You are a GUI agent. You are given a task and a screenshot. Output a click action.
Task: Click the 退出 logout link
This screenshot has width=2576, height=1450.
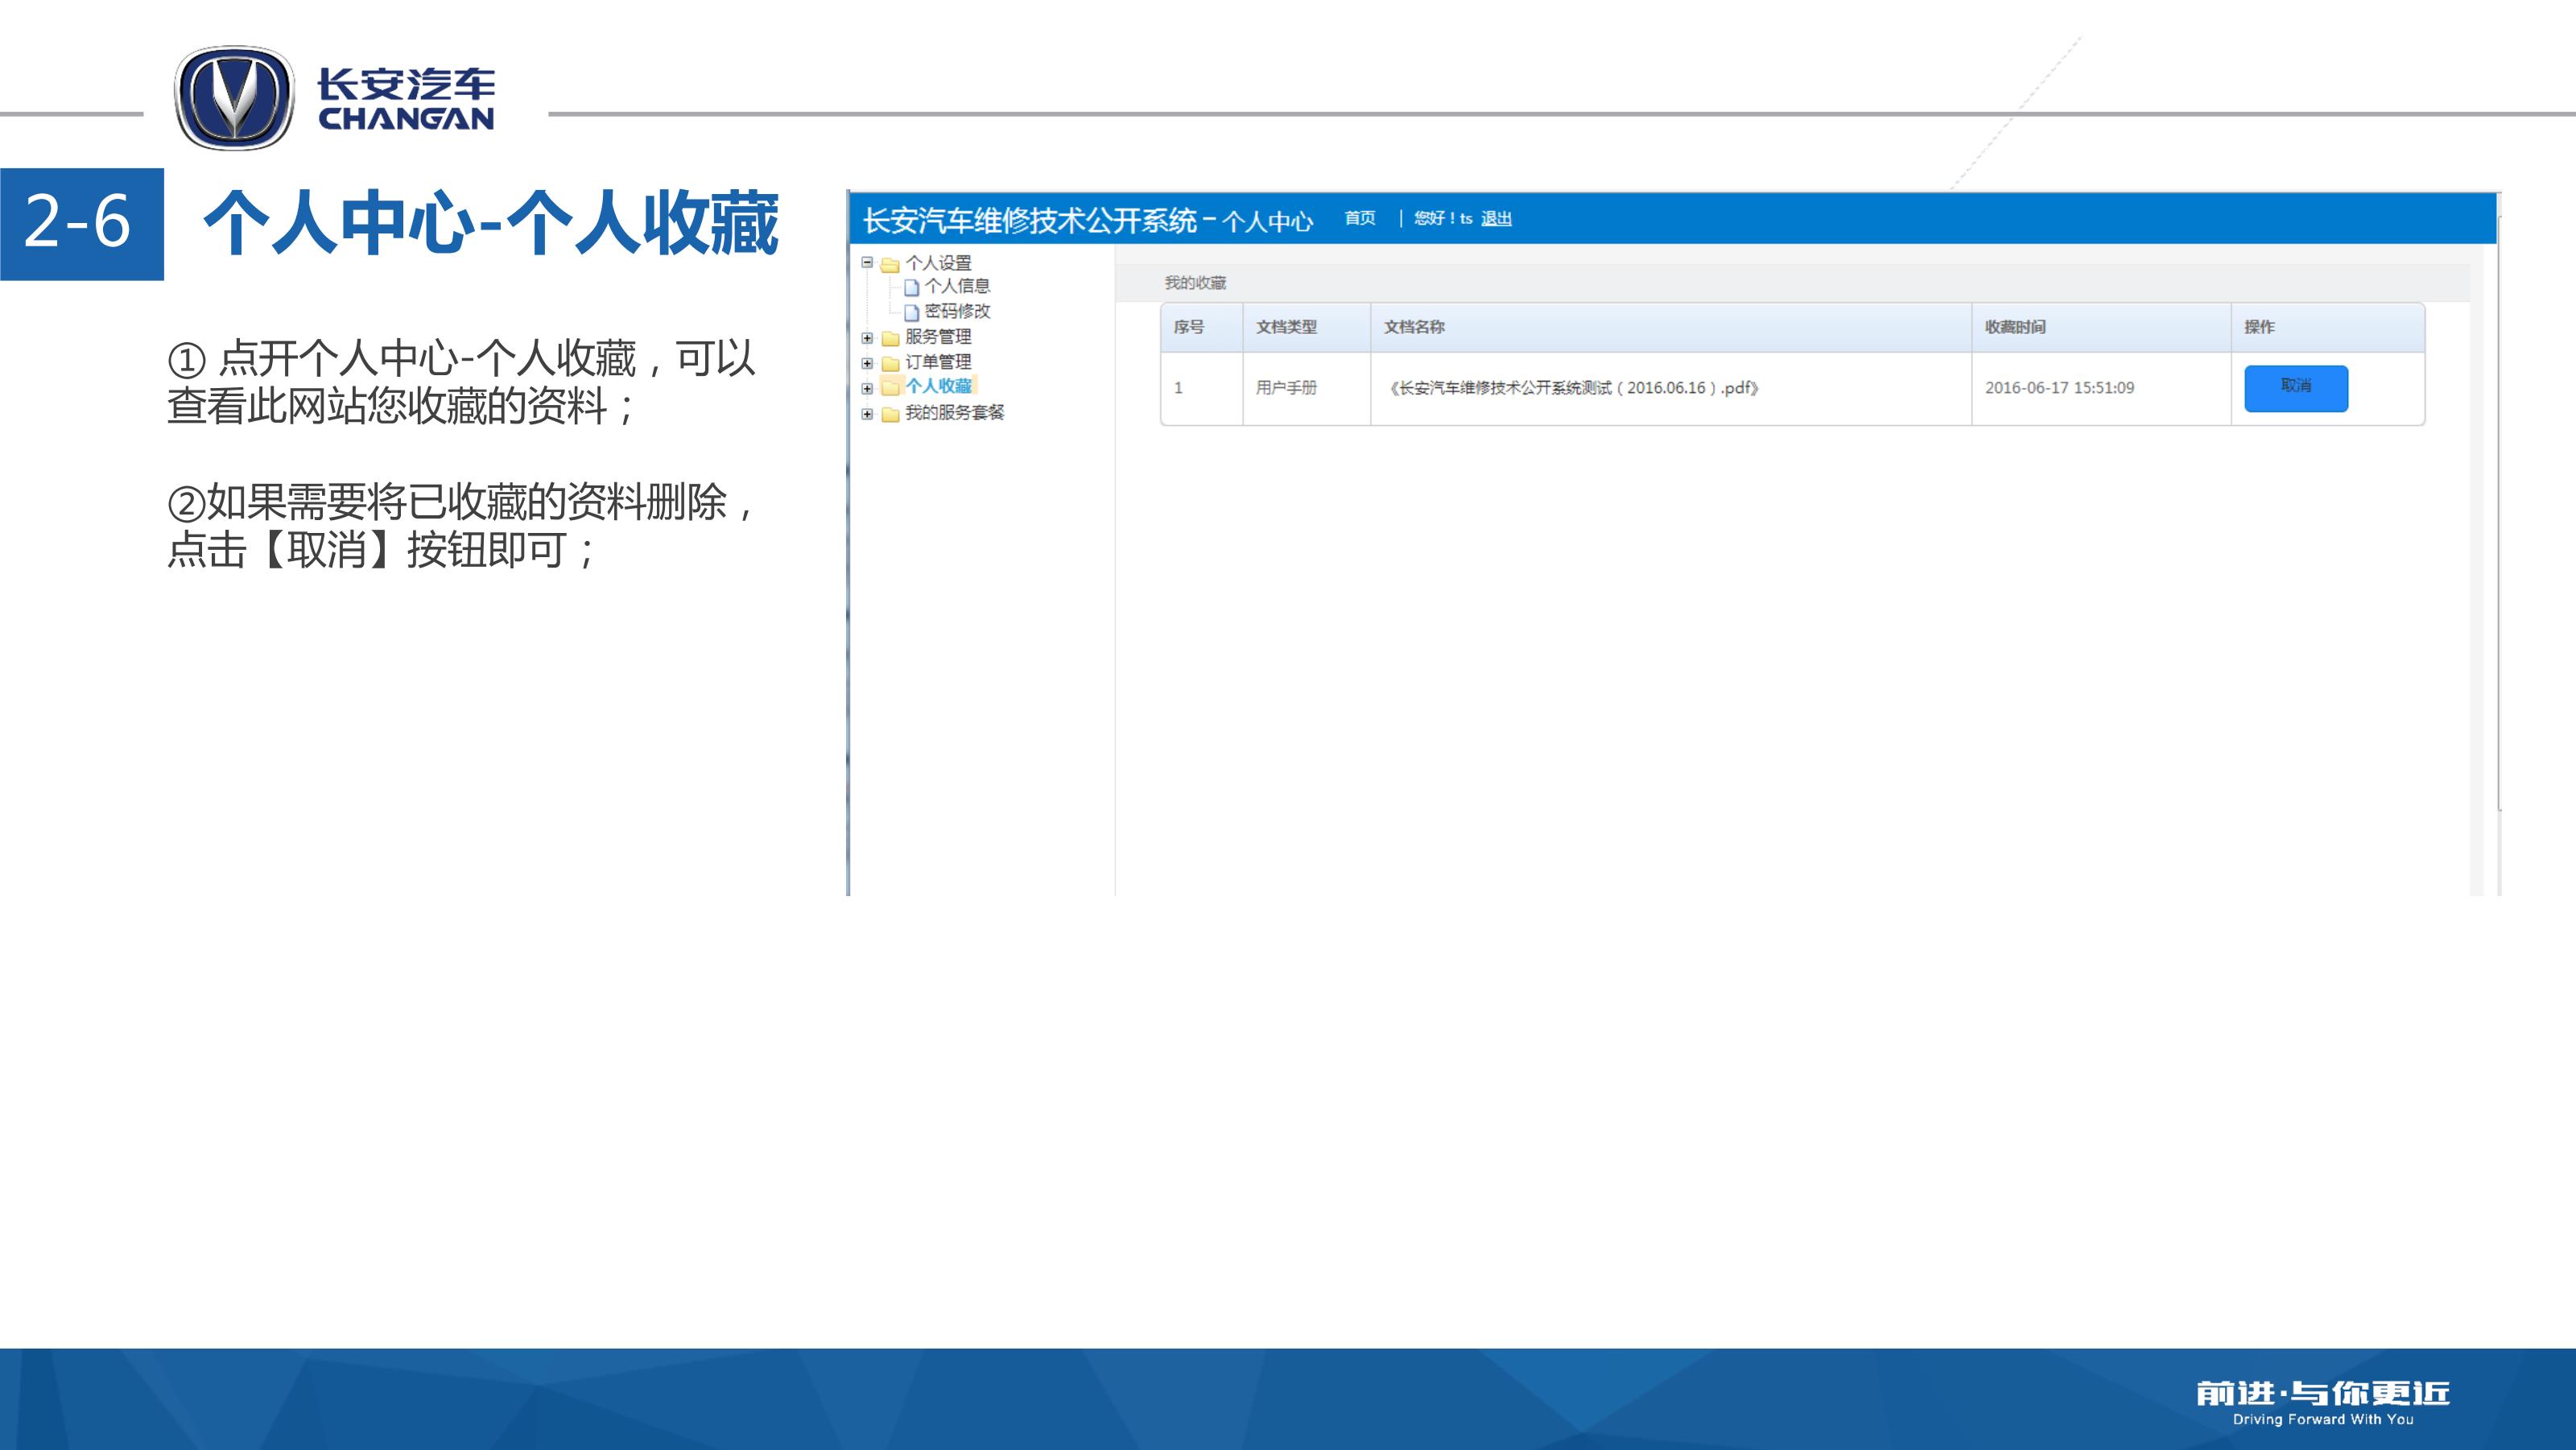tap(1495, 219)
